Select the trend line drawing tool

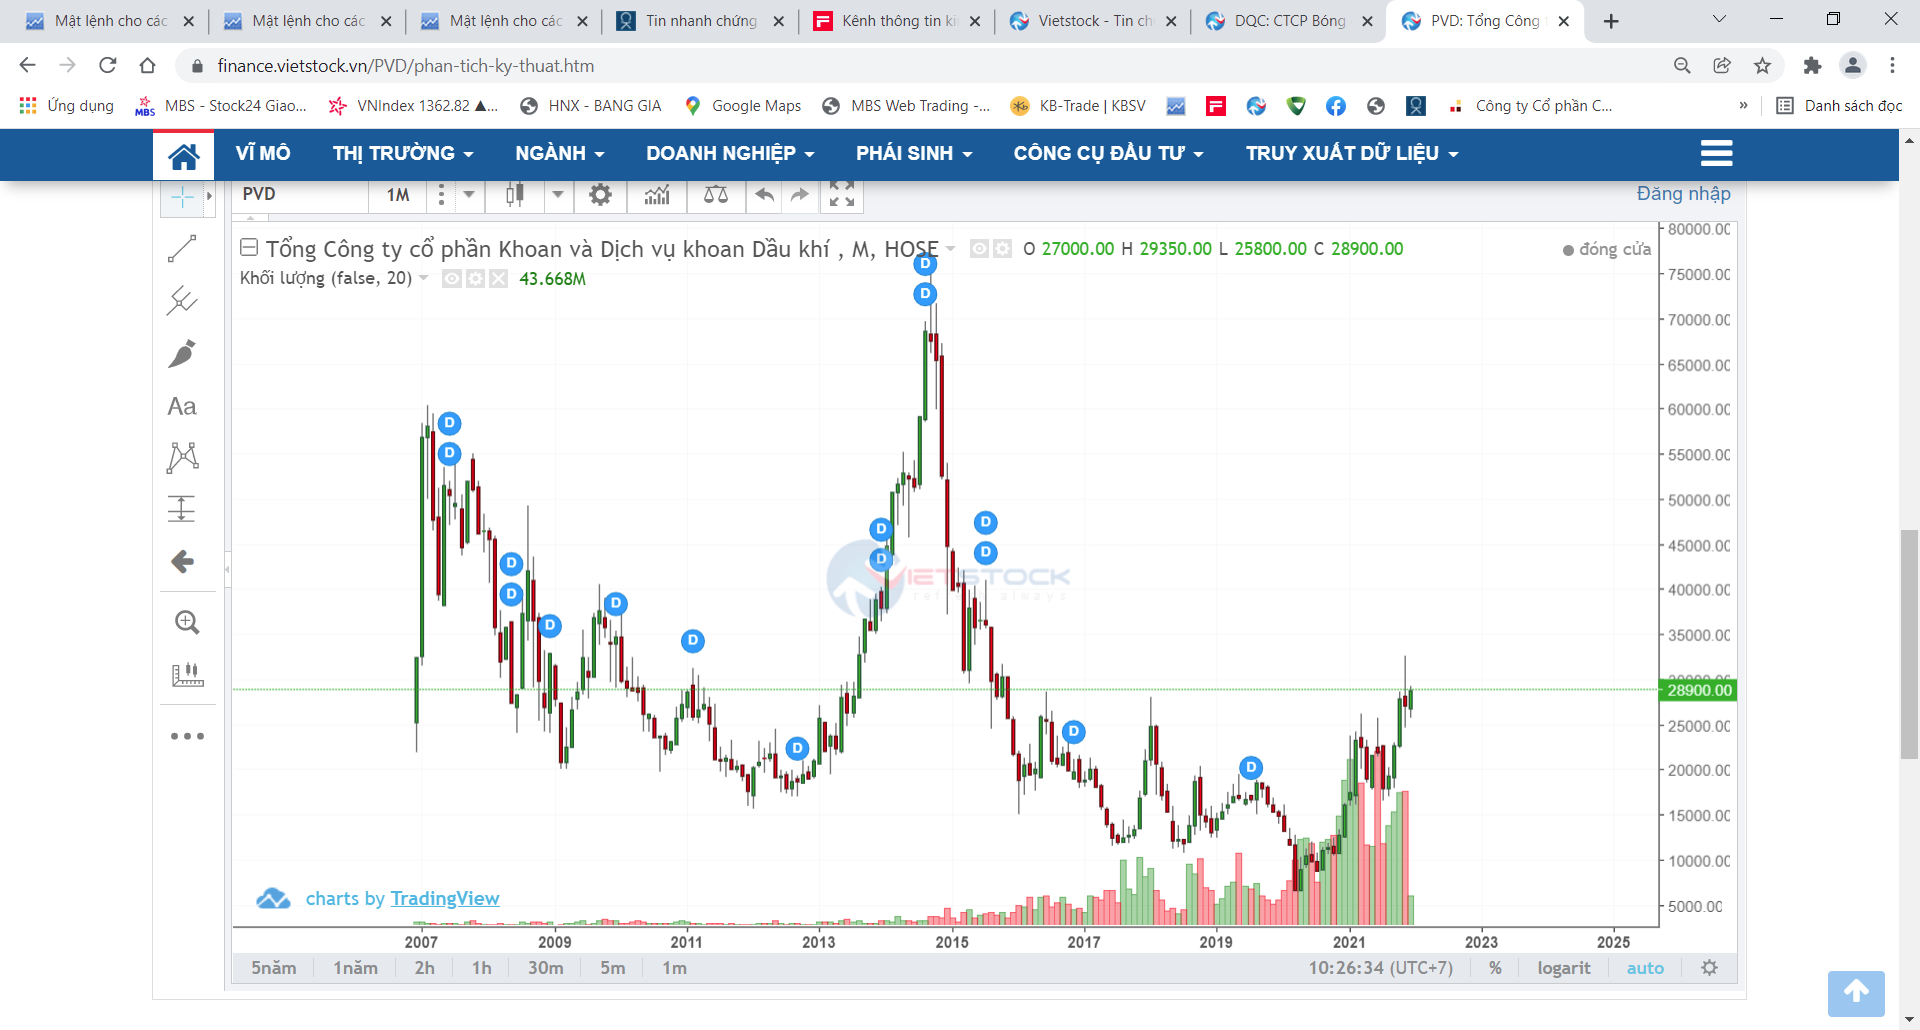coord(182,248)
